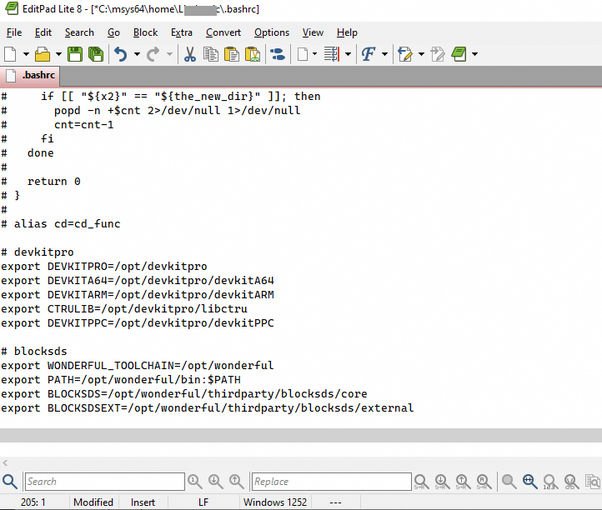This screenshot has height=510, width=602.
Task: Click the magnifier icon right of count matches
Action: click(571, 482)
